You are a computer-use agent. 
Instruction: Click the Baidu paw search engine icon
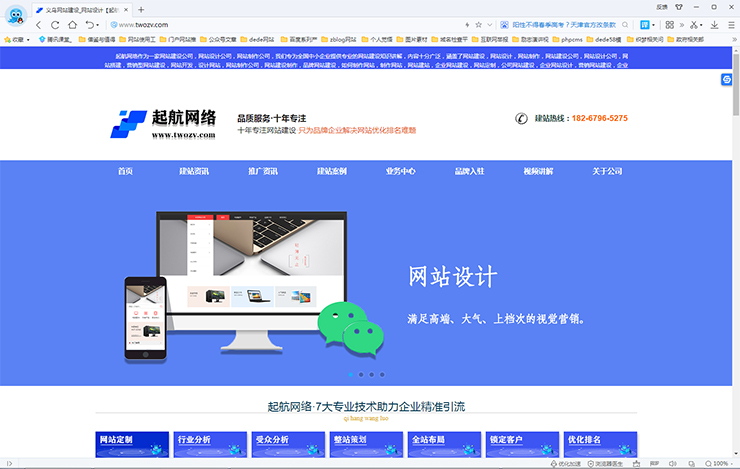click(505, 25)
